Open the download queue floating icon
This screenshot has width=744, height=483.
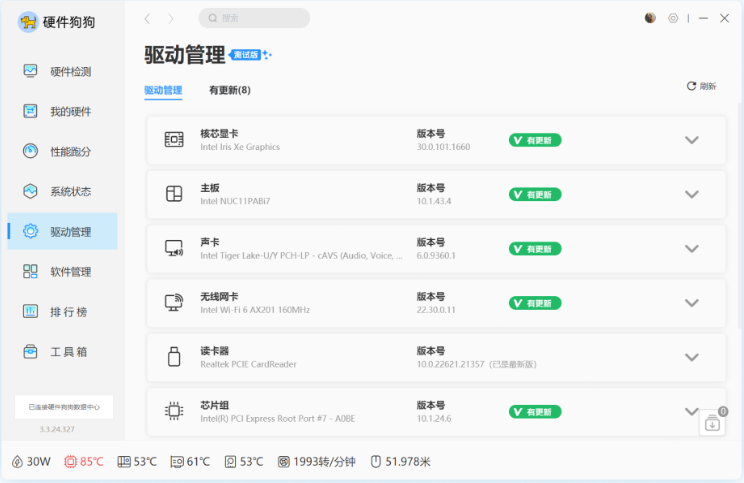coord(712,423)
